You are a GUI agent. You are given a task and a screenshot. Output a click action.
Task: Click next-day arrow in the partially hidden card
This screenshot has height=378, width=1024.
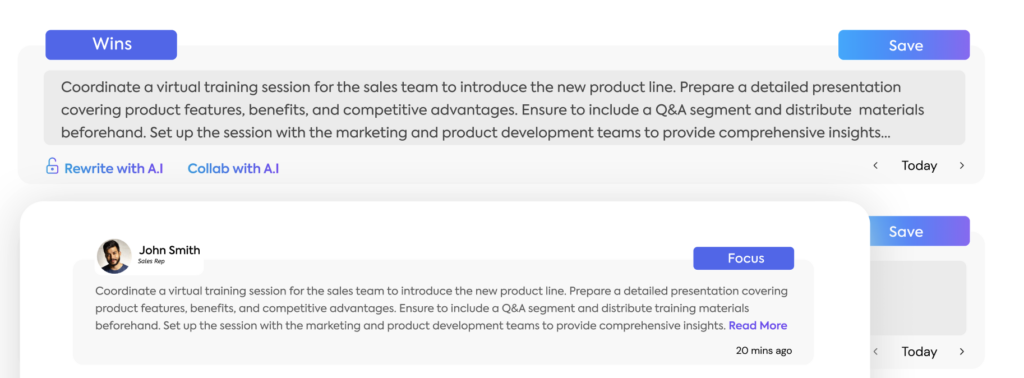click(961, 352)
